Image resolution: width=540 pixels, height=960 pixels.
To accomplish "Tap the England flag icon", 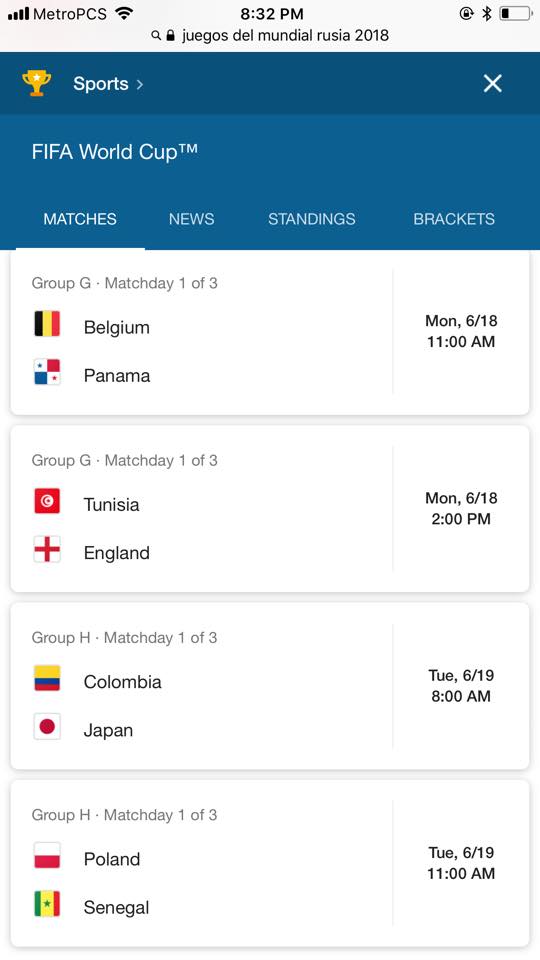I will [47, 550].
